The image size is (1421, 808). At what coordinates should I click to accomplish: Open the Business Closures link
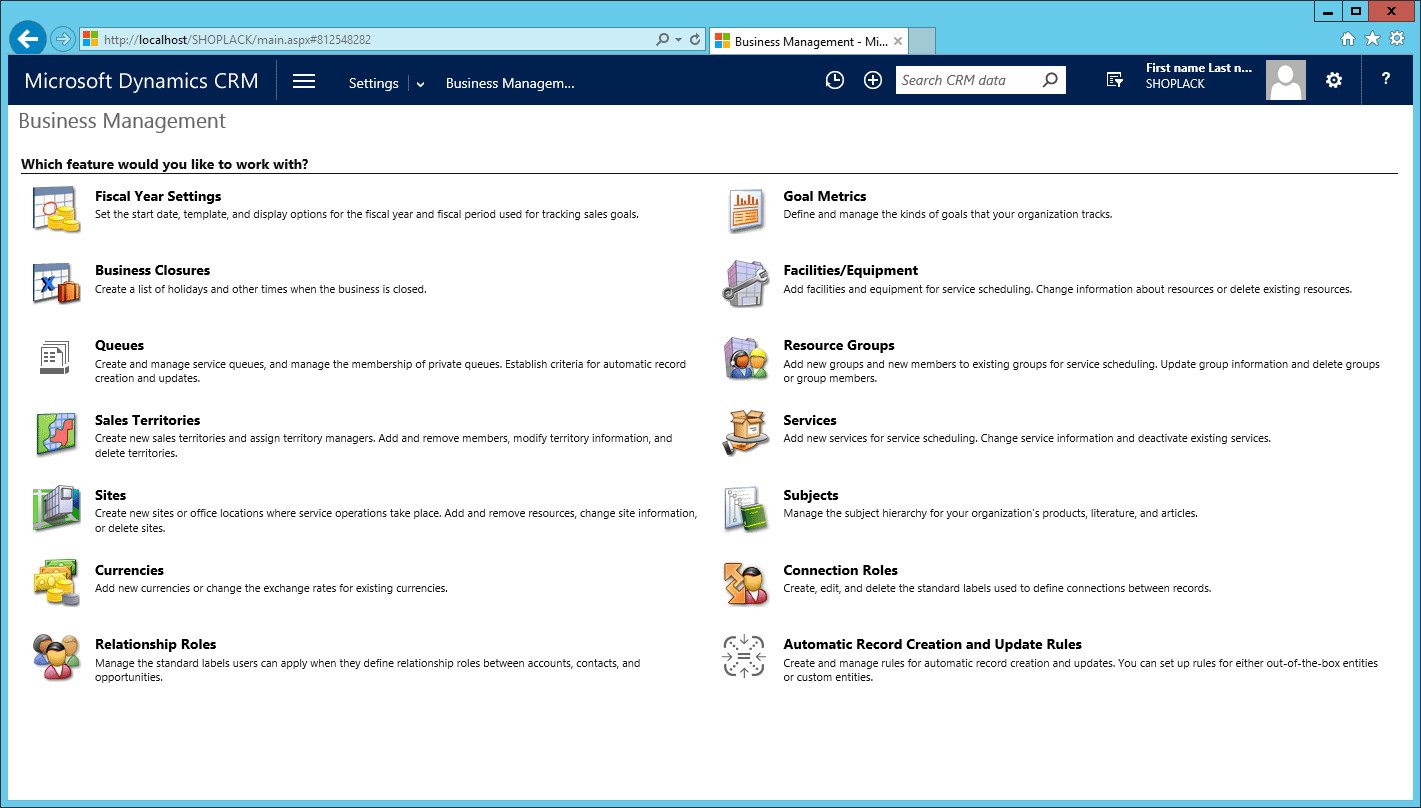152,270
